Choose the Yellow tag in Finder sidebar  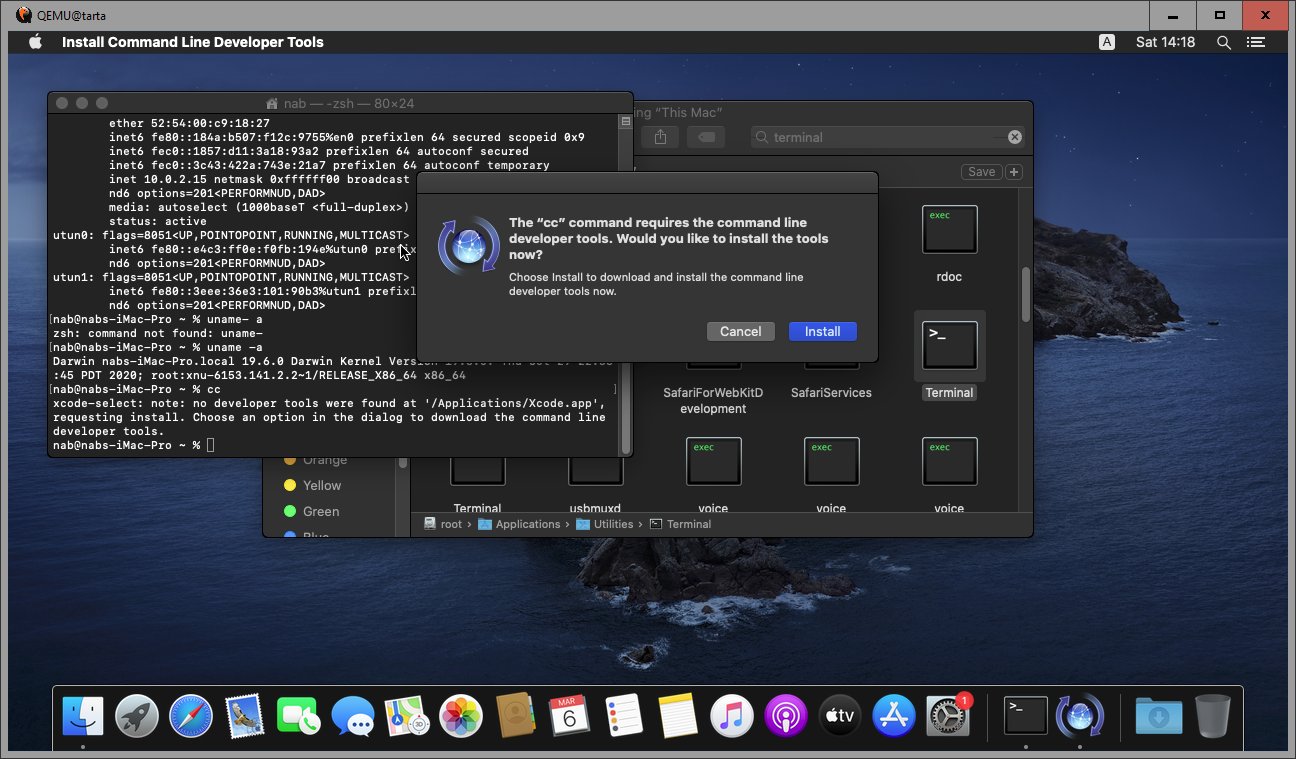point(321,485)
